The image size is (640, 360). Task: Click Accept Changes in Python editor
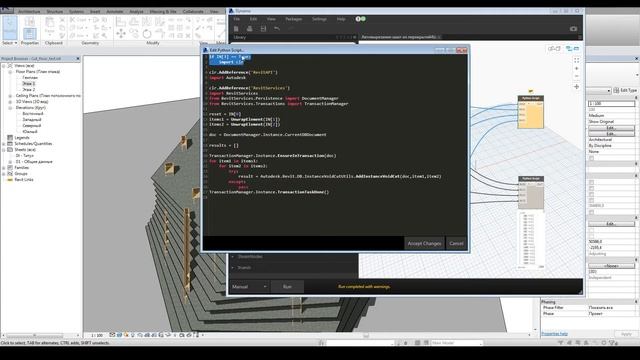tap(424, 243)
